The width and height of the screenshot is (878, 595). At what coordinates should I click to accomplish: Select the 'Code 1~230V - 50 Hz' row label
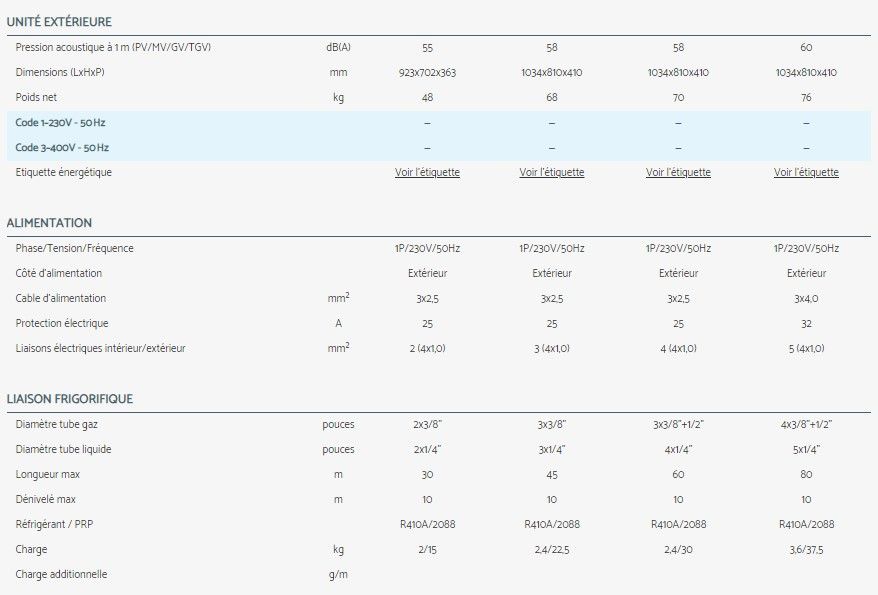tap(62, 122)
